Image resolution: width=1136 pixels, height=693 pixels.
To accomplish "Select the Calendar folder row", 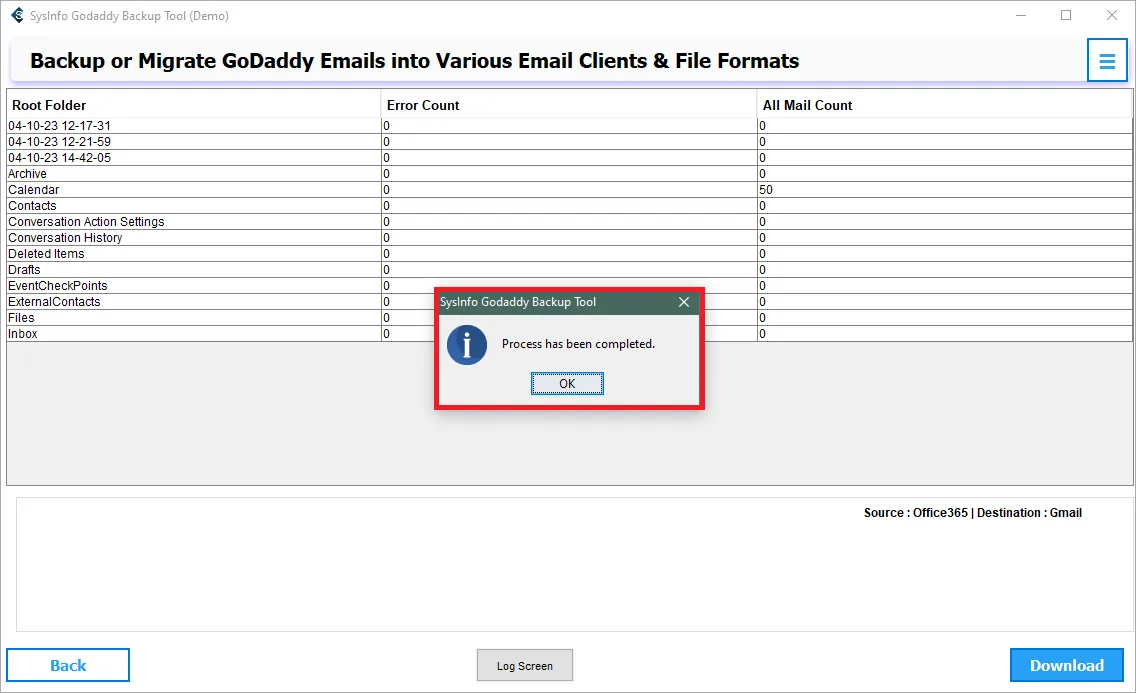I will coord(569,189).
